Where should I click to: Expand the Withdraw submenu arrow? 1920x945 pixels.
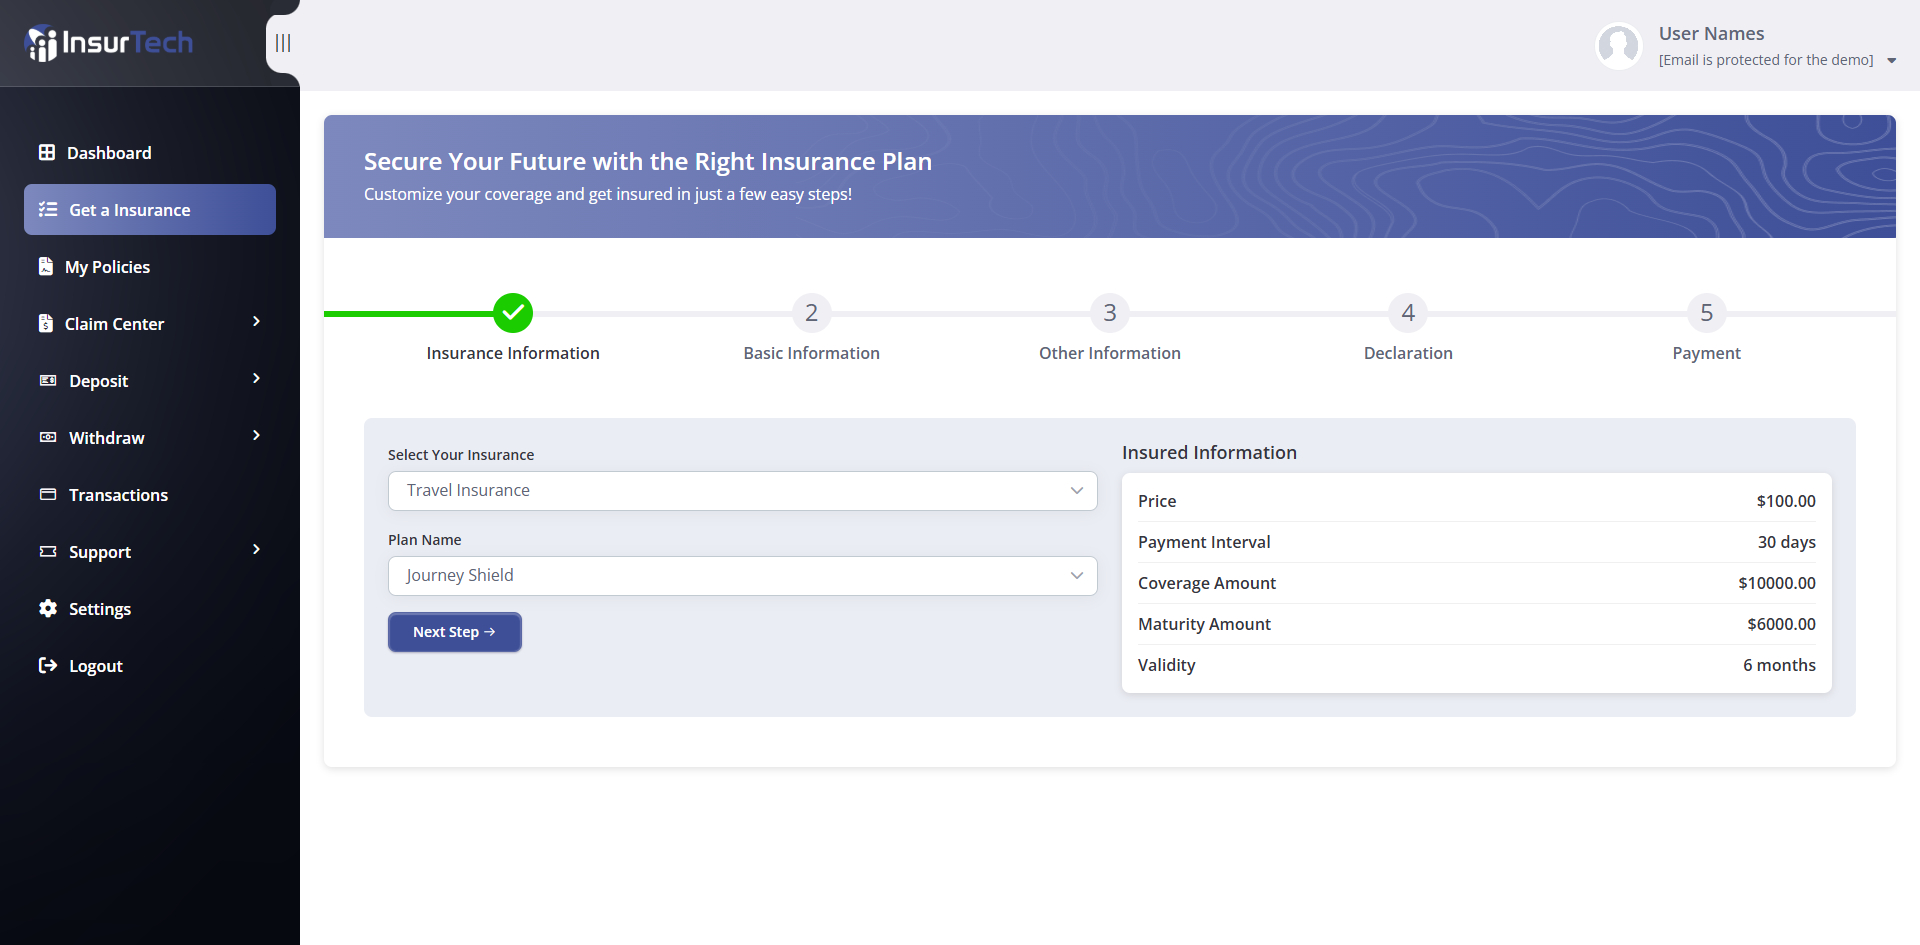pos(256,436)
